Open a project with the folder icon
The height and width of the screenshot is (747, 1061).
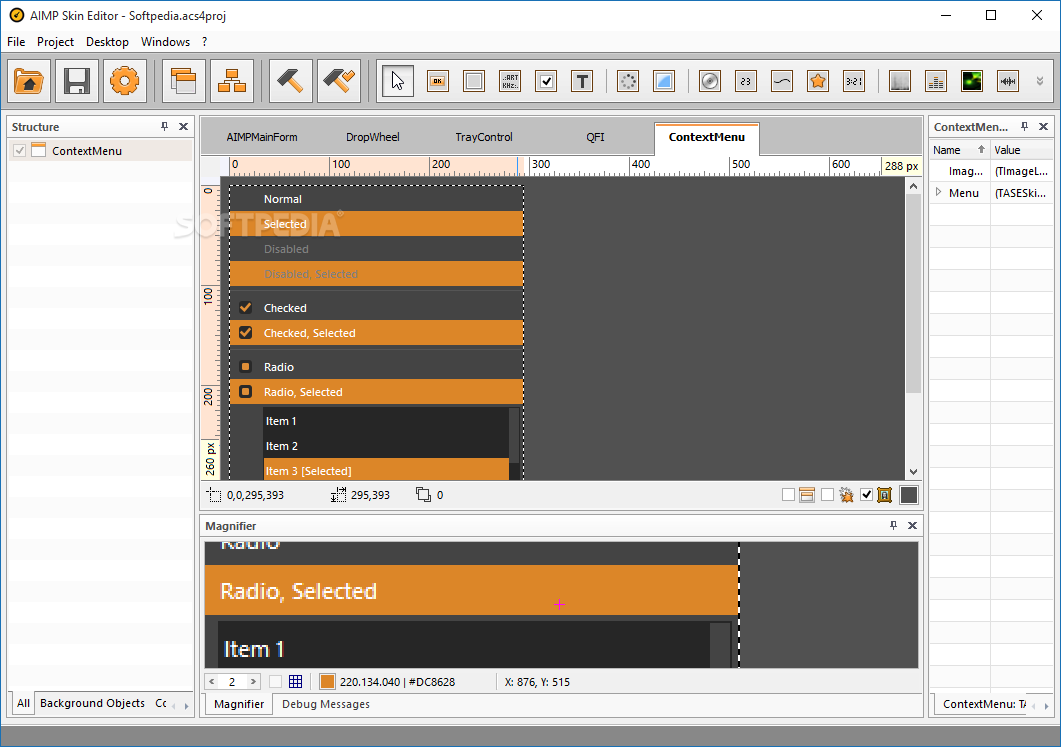click(x=29, y=82)
